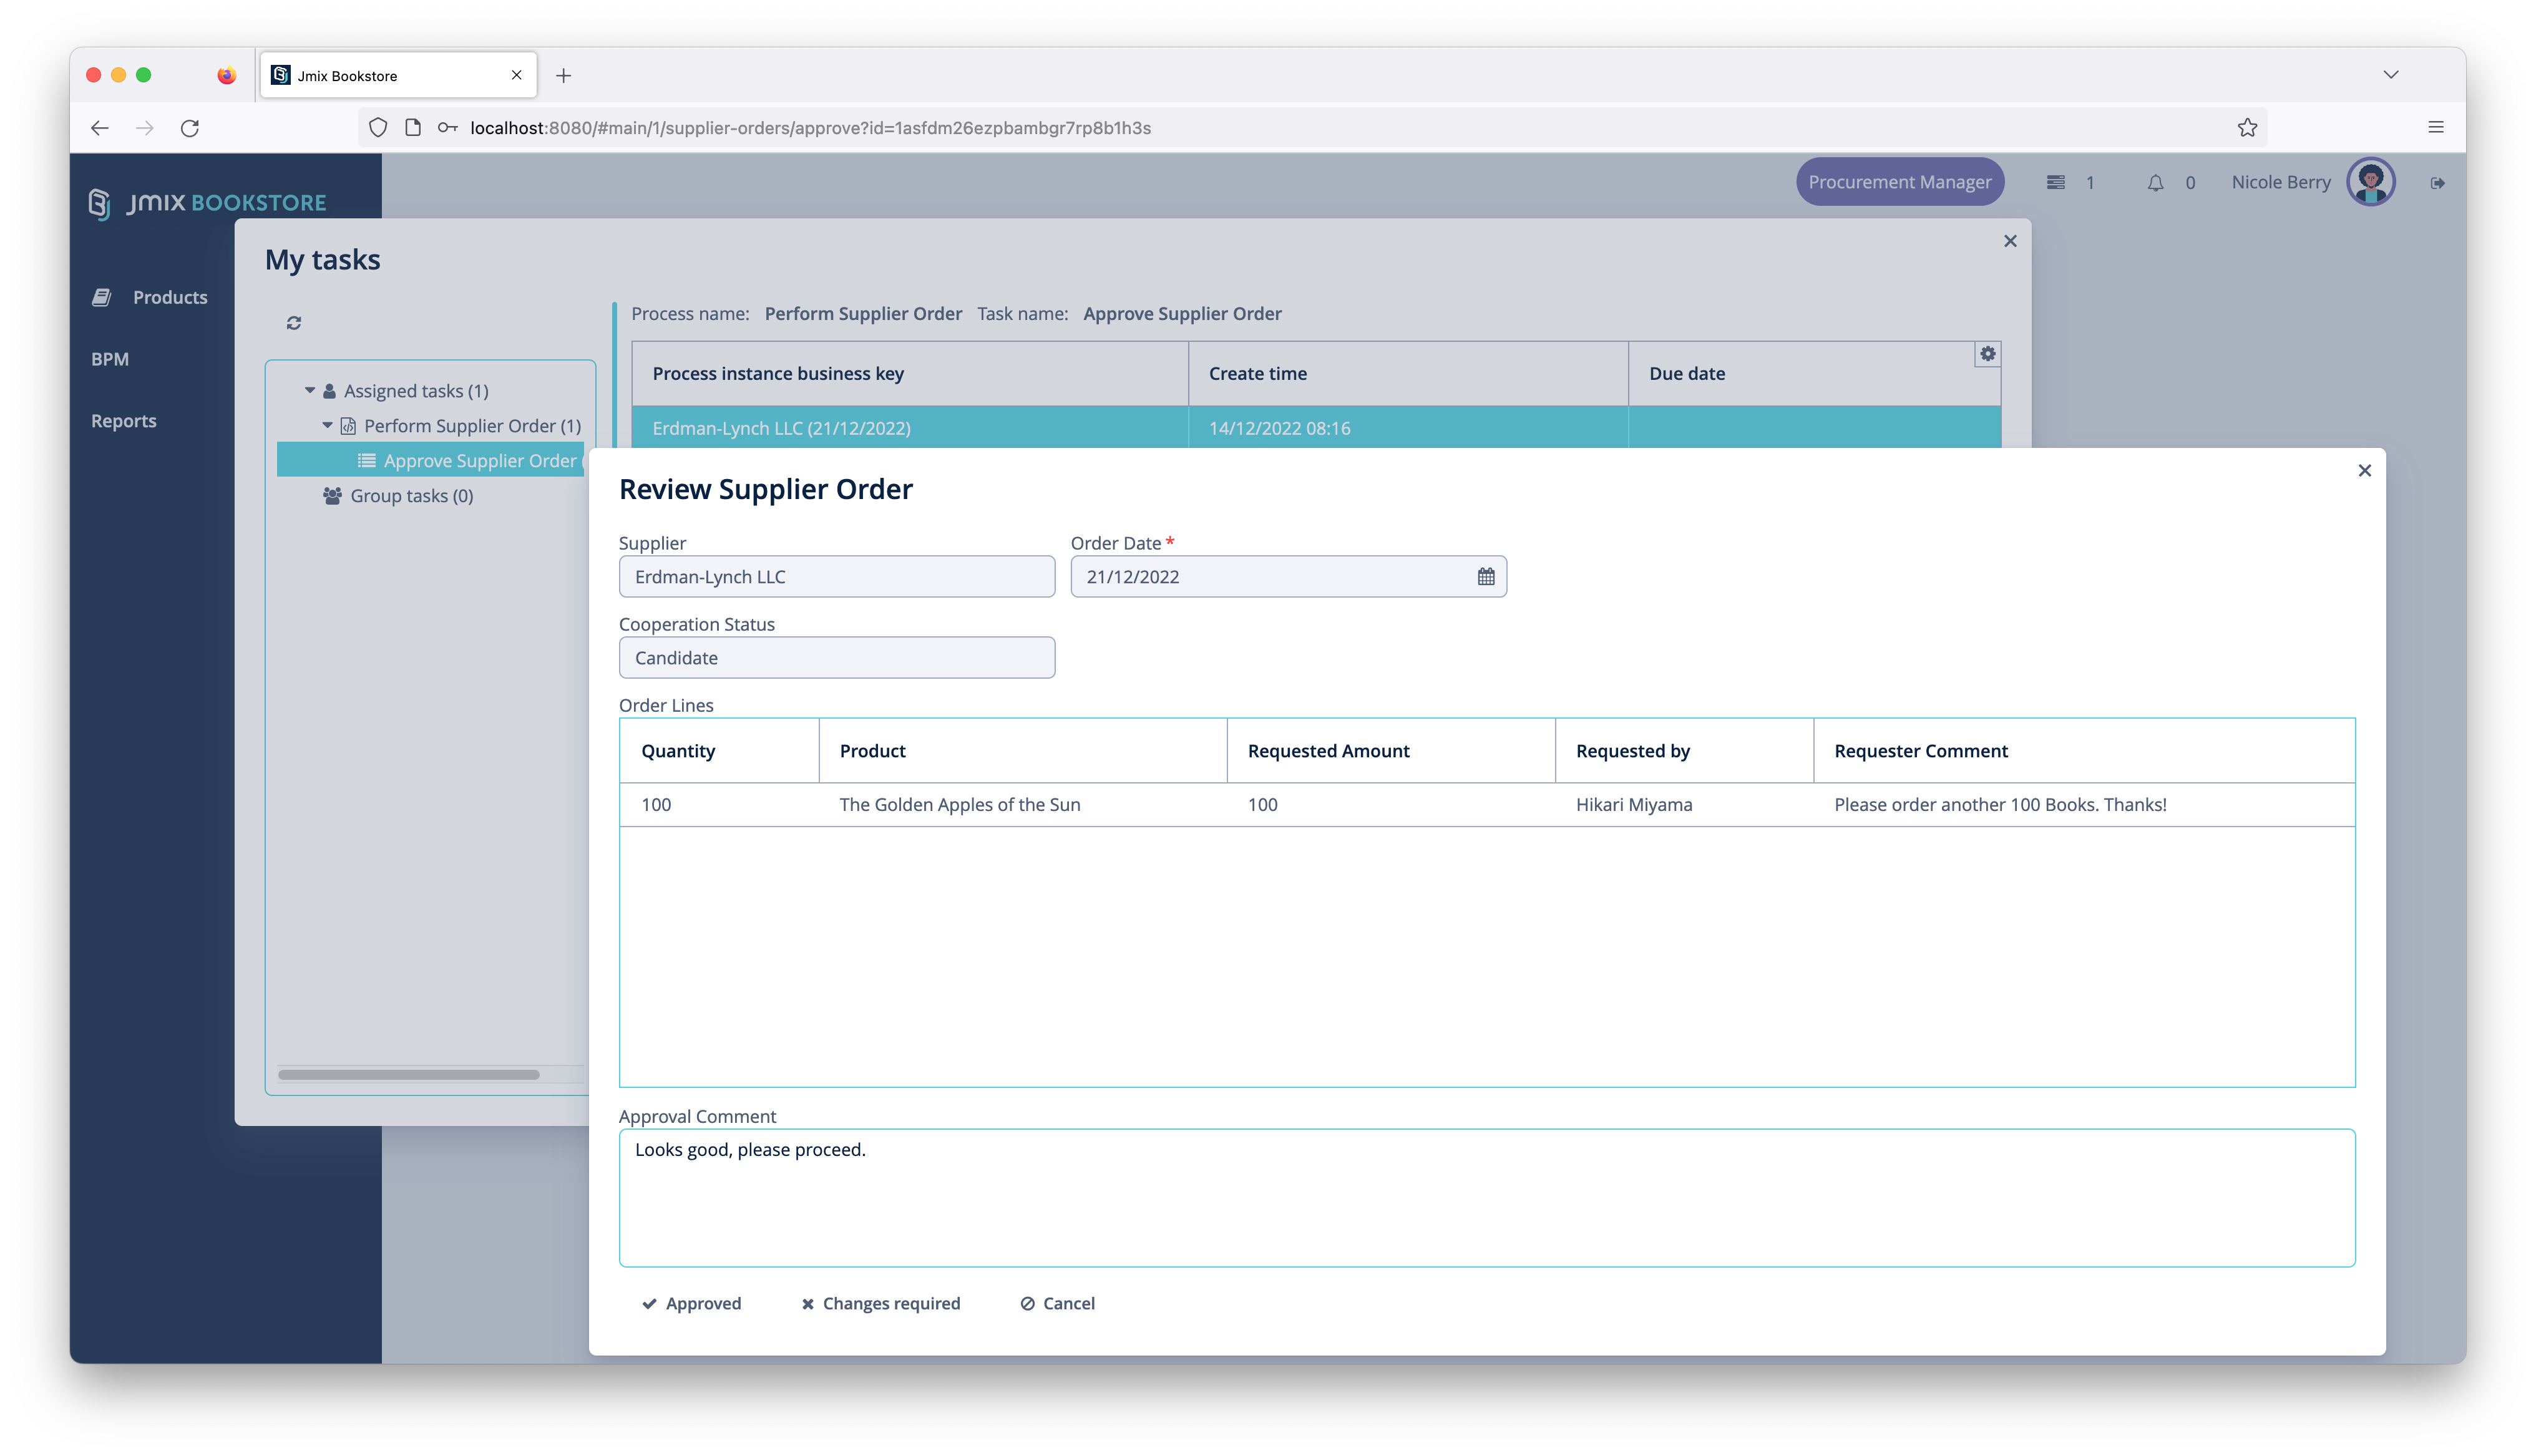Click the Approved button
Viewport: 2536px width, 1456px height.
click(x=691, y=1303)
